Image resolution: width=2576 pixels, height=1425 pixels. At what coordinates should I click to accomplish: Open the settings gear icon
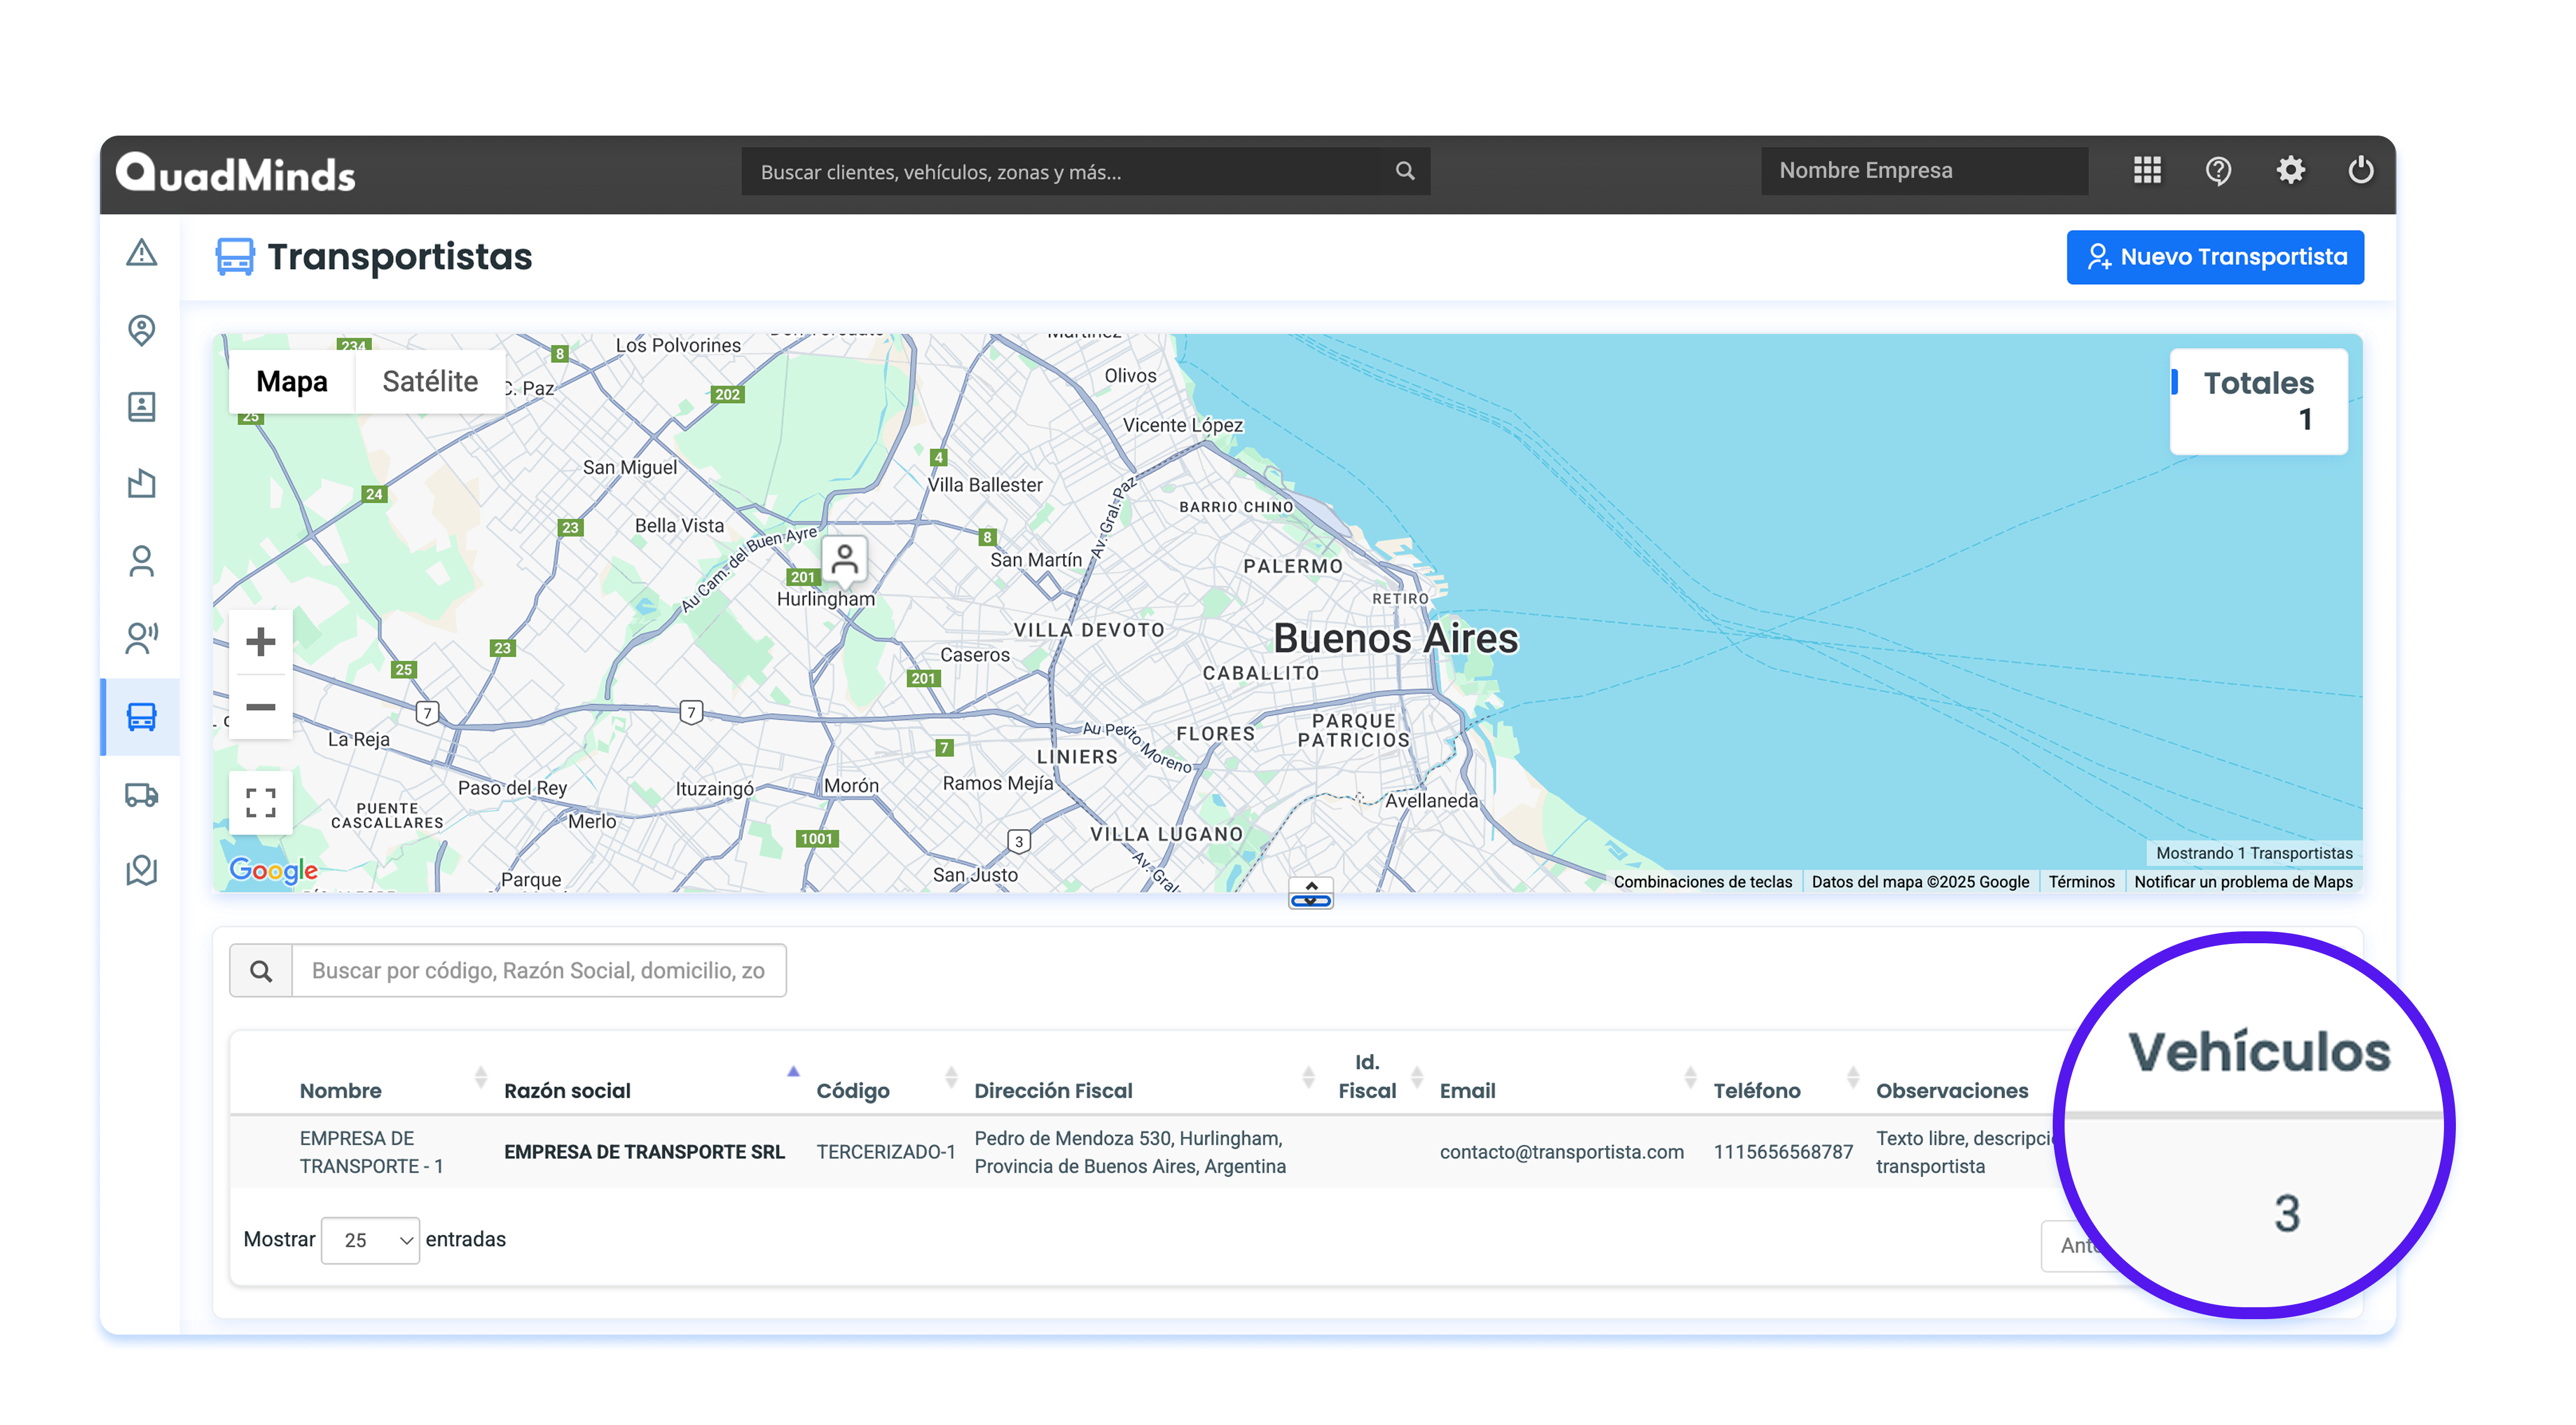click(2290, 170)
